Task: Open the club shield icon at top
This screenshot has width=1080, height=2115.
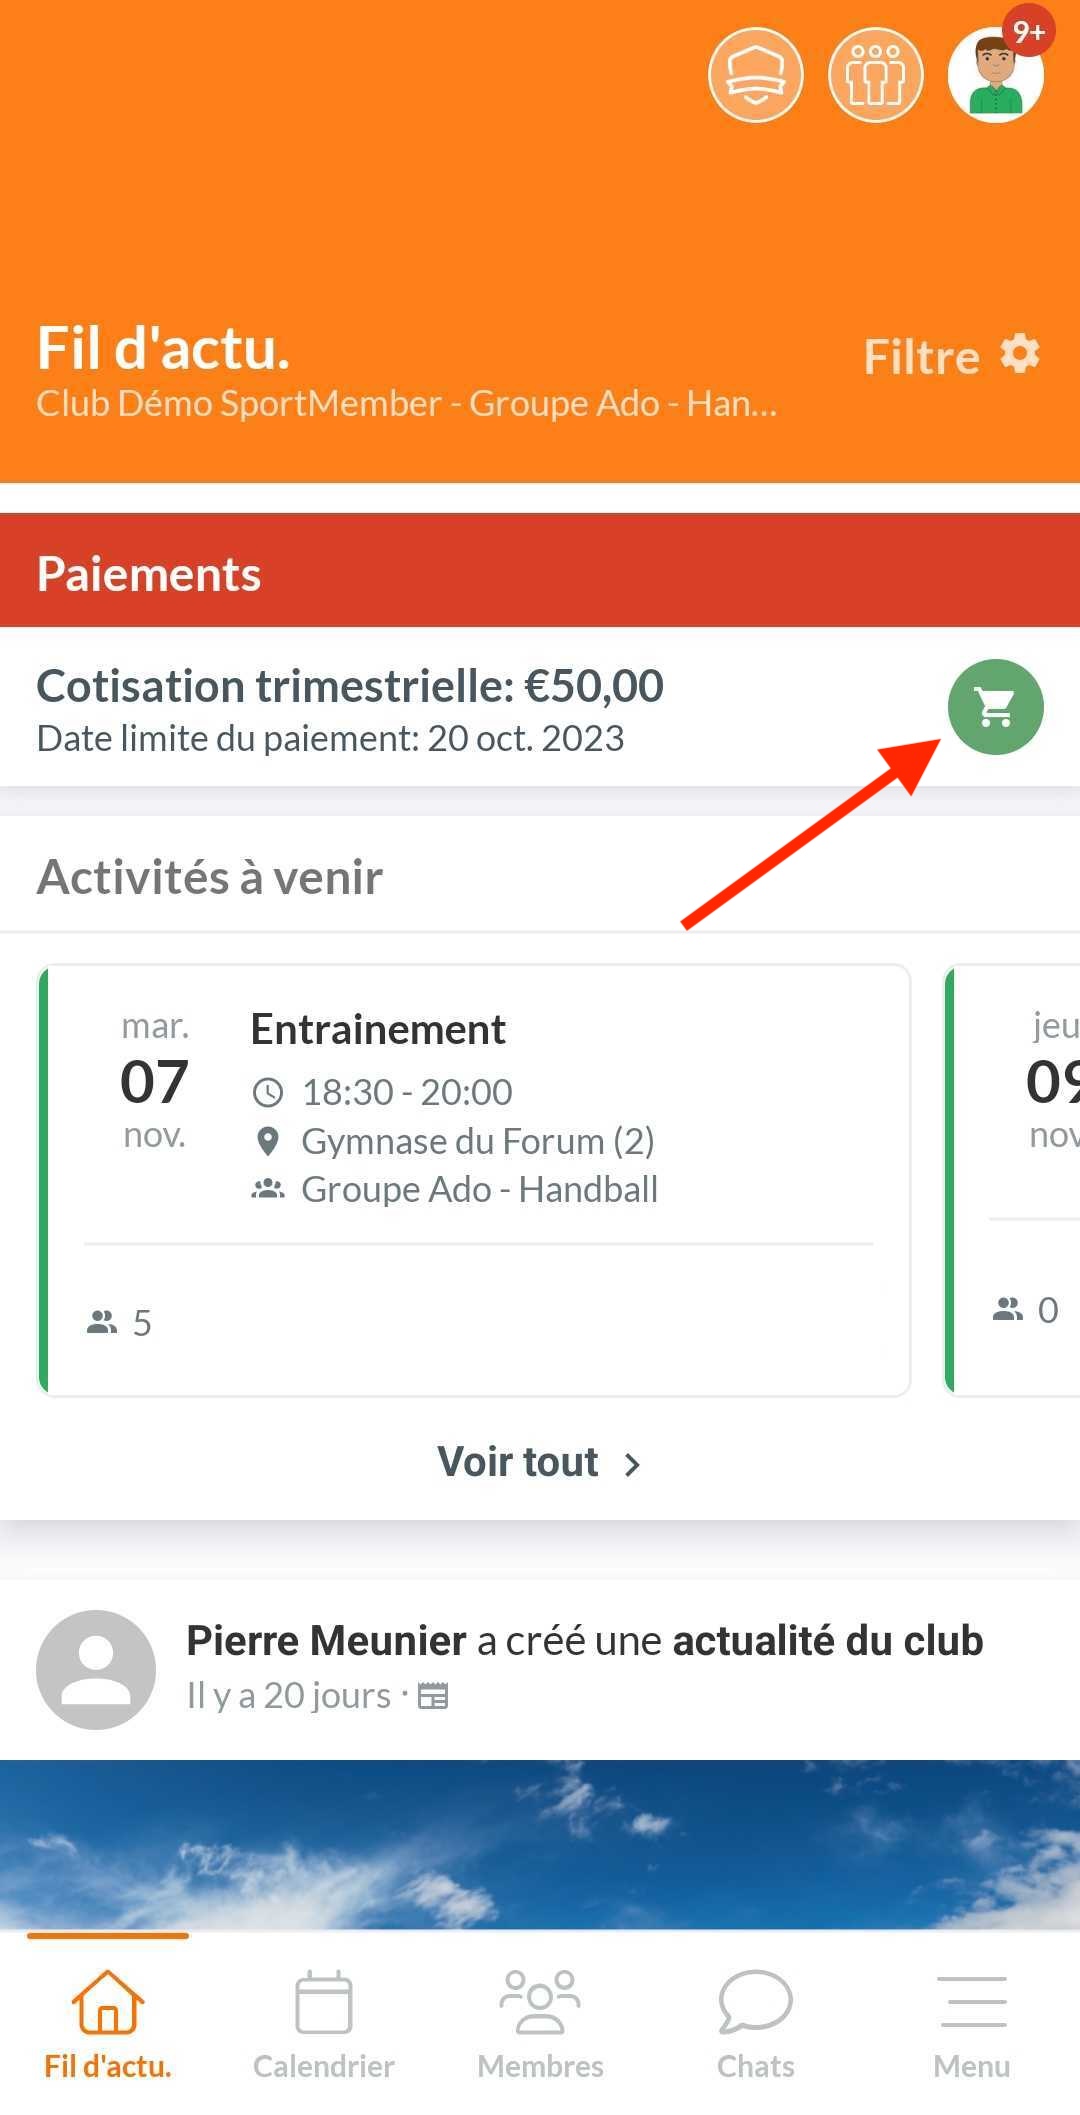Action: 756,75
